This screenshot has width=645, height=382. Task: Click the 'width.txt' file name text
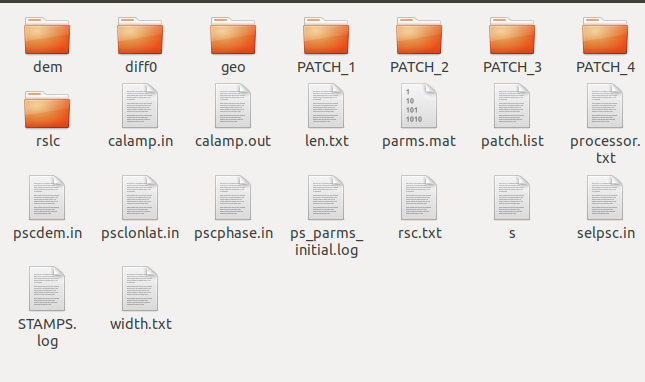(141, 324)
